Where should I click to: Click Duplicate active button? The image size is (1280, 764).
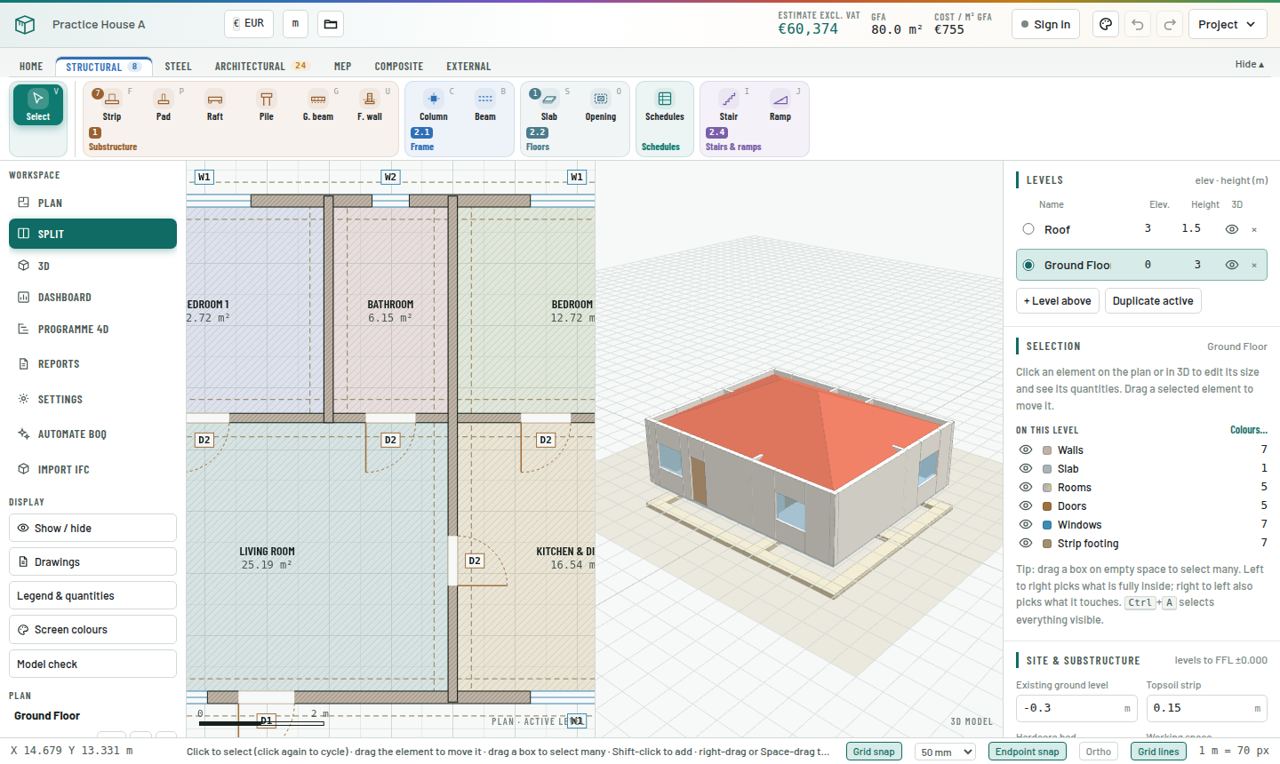click(x=1153, y=301)
